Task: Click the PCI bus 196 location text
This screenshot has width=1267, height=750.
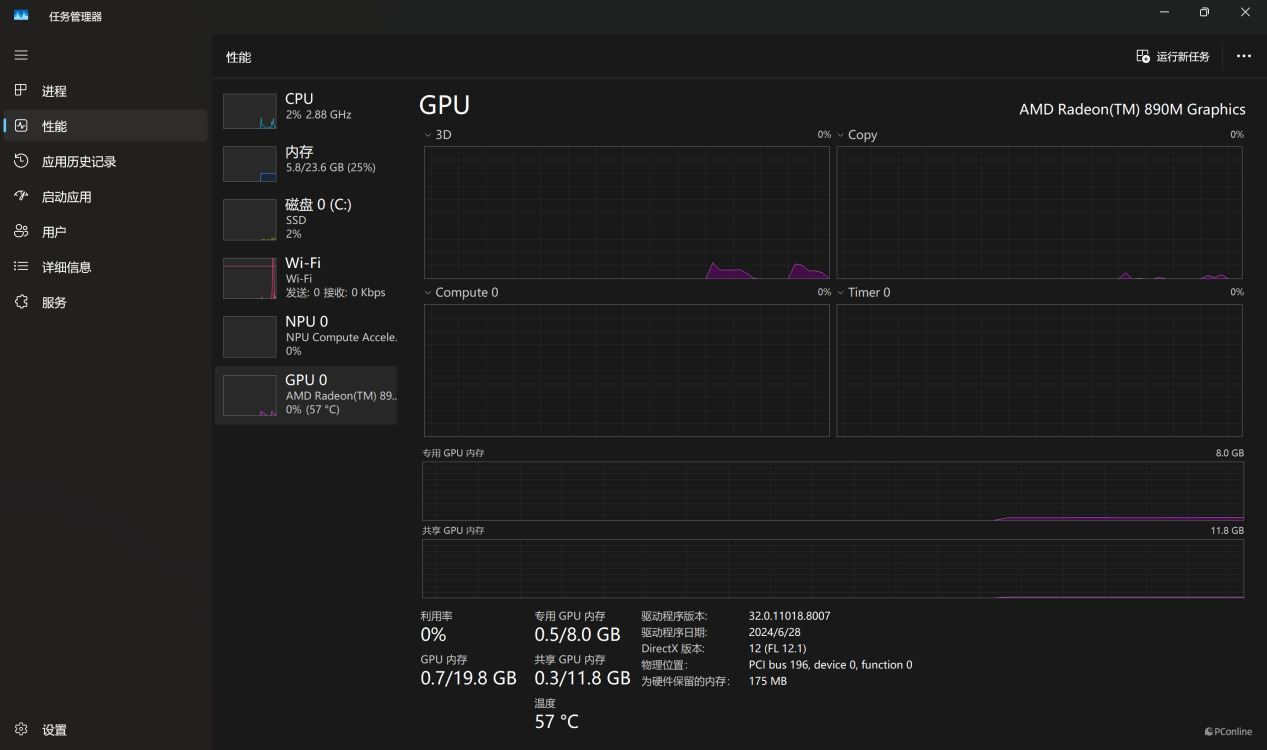Action: [x=830, y=664]
